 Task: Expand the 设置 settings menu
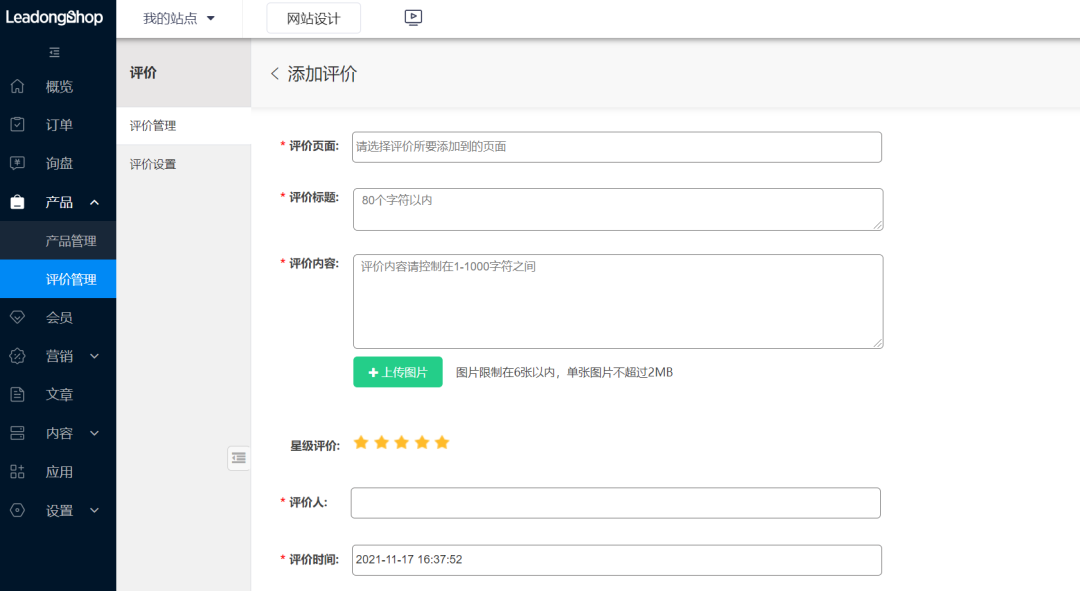(x=94, y=511)
